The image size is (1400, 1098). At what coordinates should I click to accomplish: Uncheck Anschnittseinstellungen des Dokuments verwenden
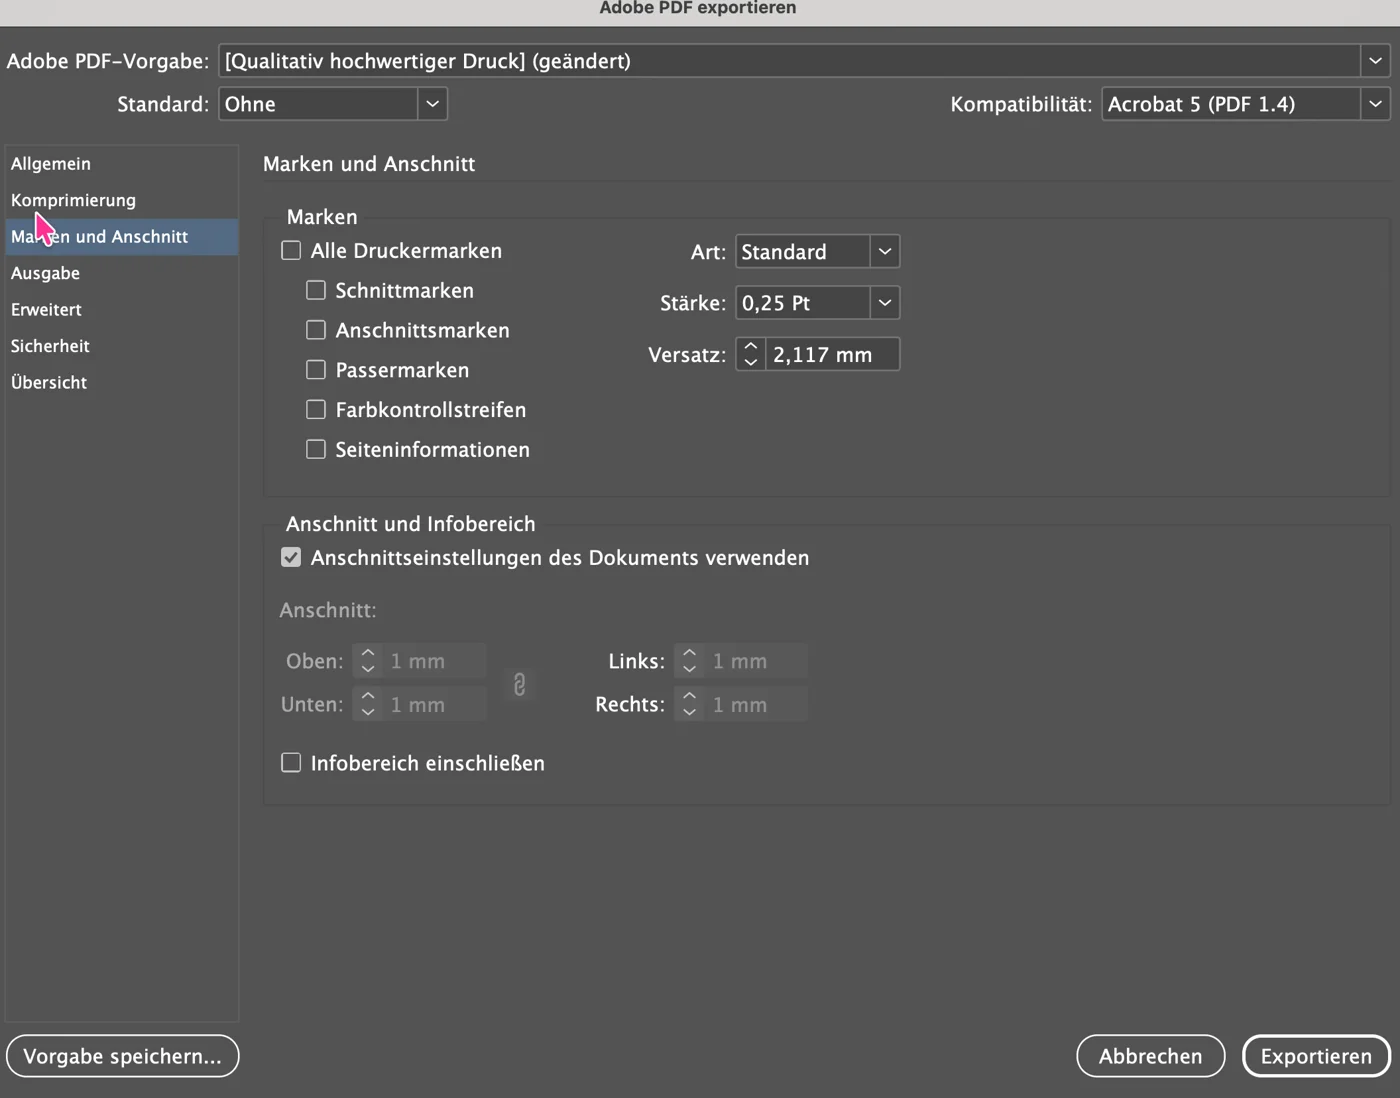(291, 558)
